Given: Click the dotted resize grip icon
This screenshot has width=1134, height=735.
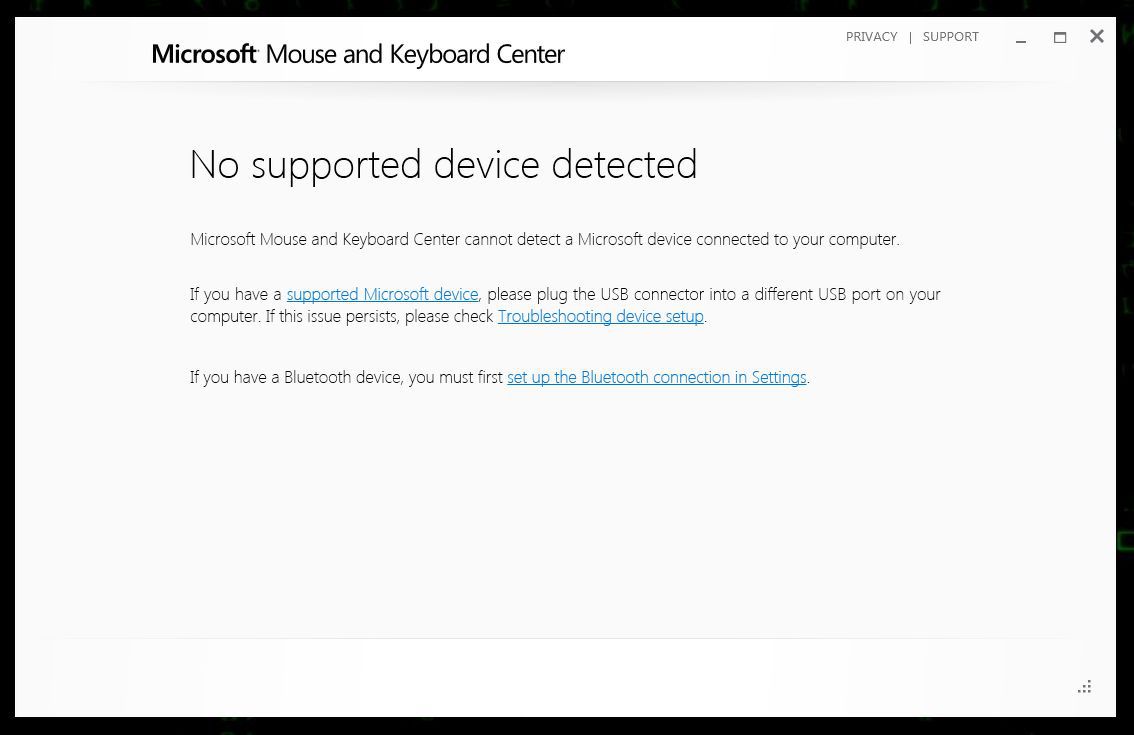Looking at the screenshot, I should click(1084, 687).
